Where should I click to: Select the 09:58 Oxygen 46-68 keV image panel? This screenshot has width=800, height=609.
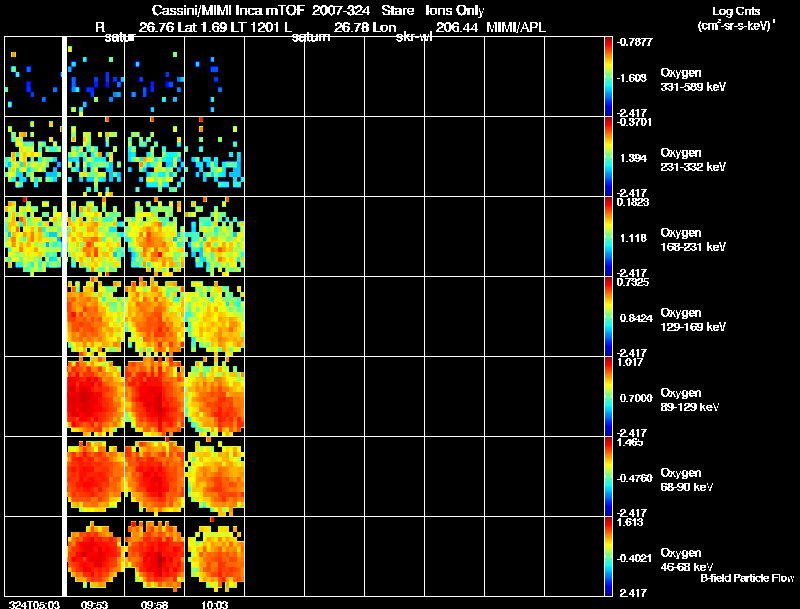[x=155, y=556]
